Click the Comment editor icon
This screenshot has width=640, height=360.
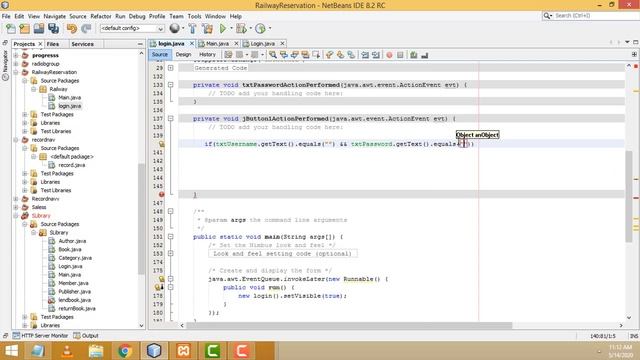point(413,55)
